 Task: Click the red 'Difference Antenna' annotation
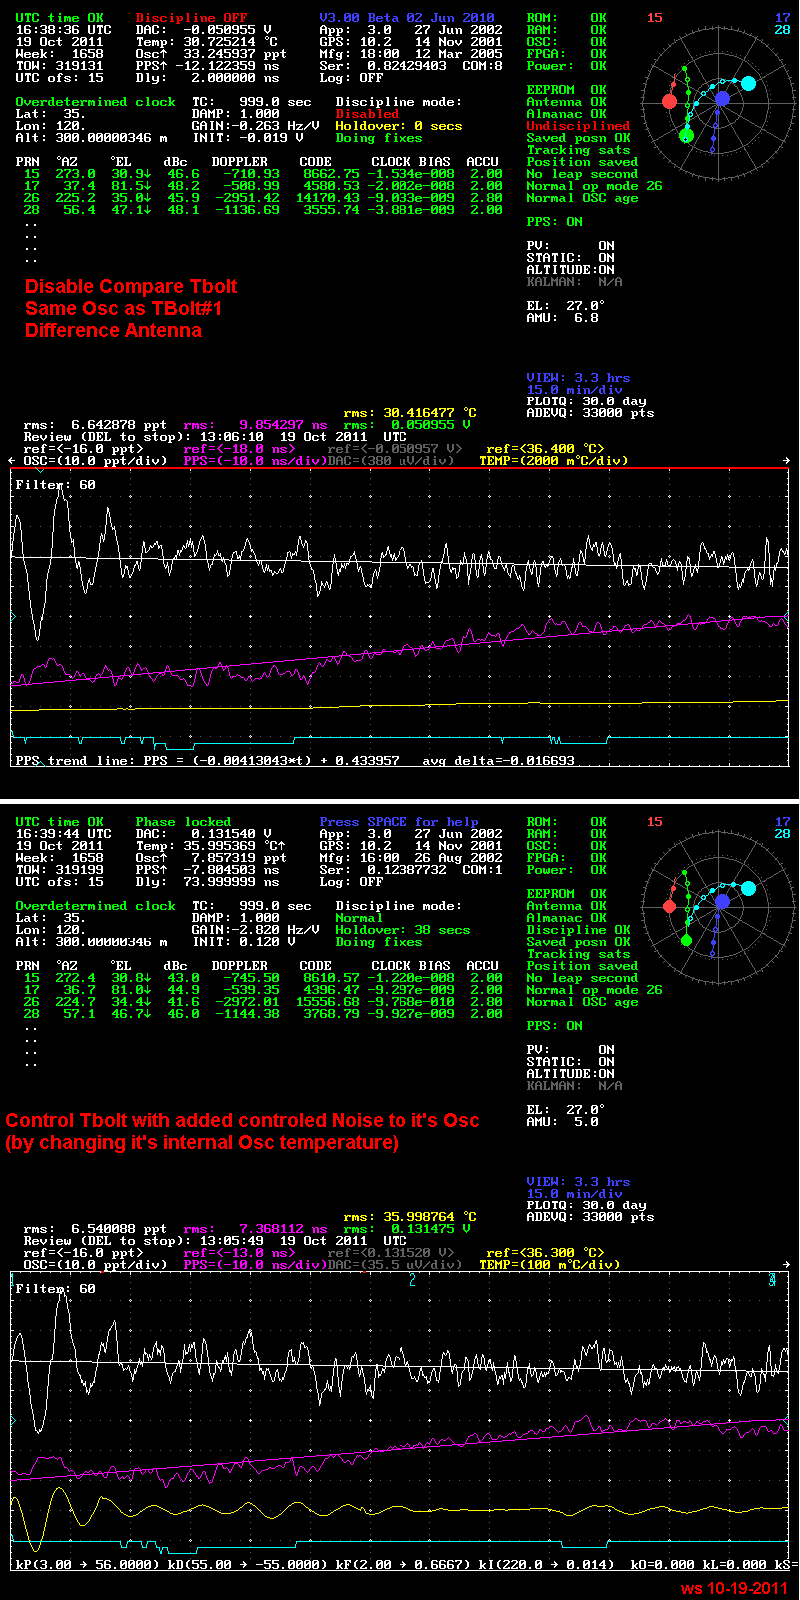coord(113,331)
